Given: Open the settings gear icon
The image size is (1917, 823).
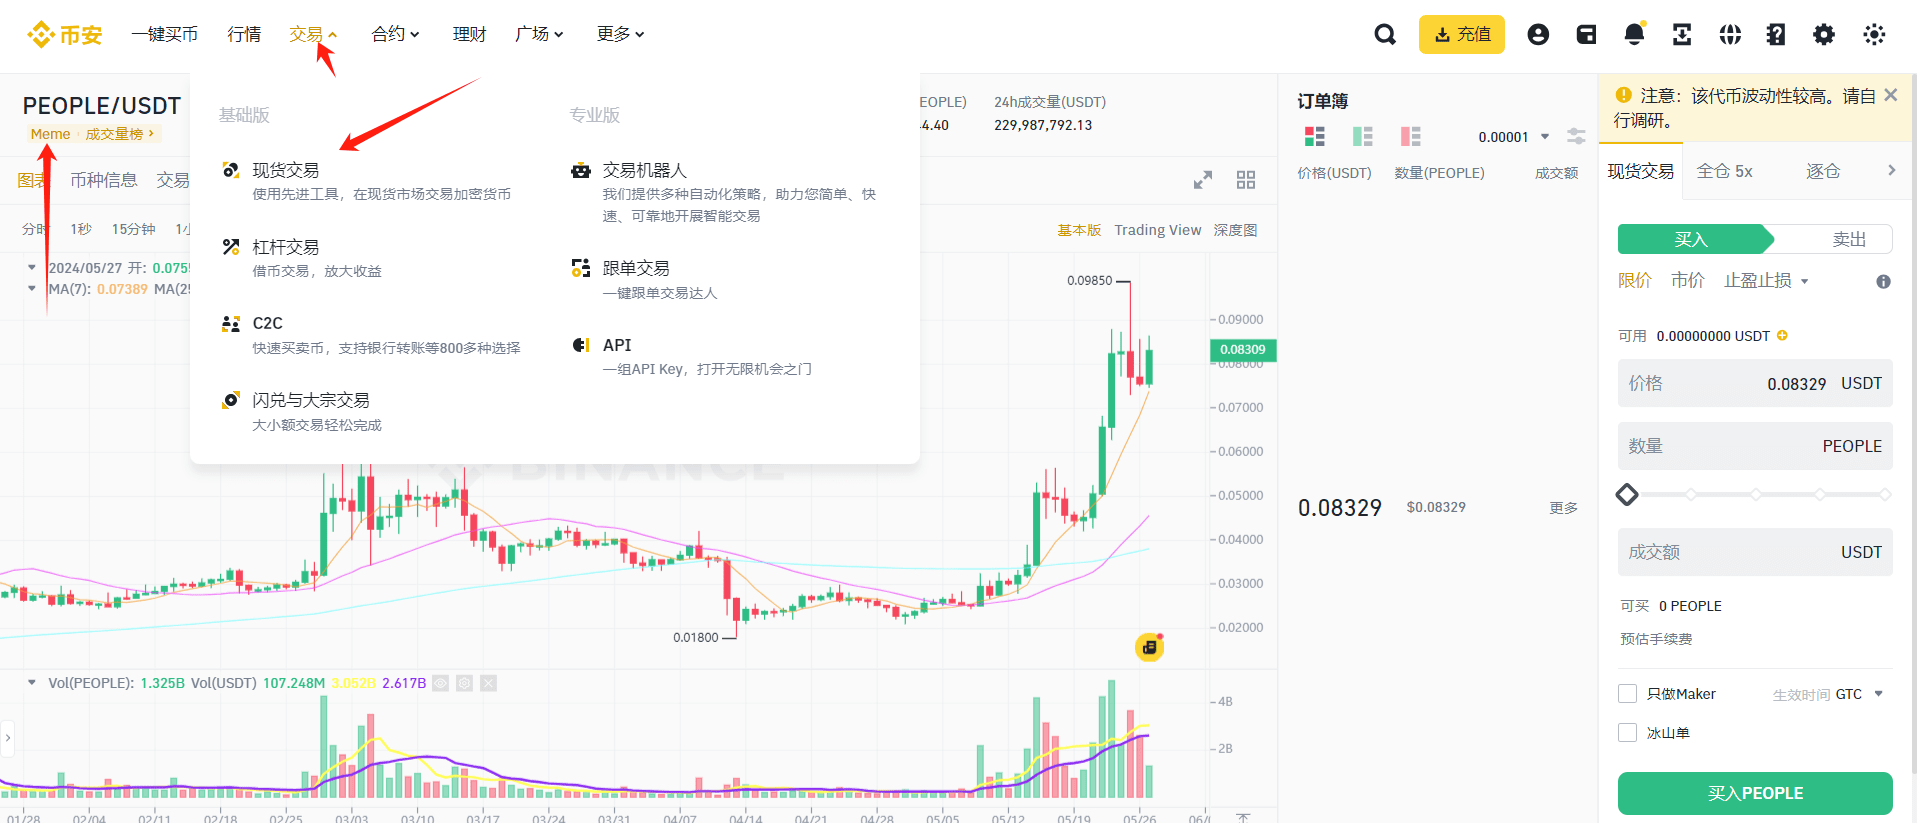Looking at the screenshot, I should click(x=1824, y=35).
